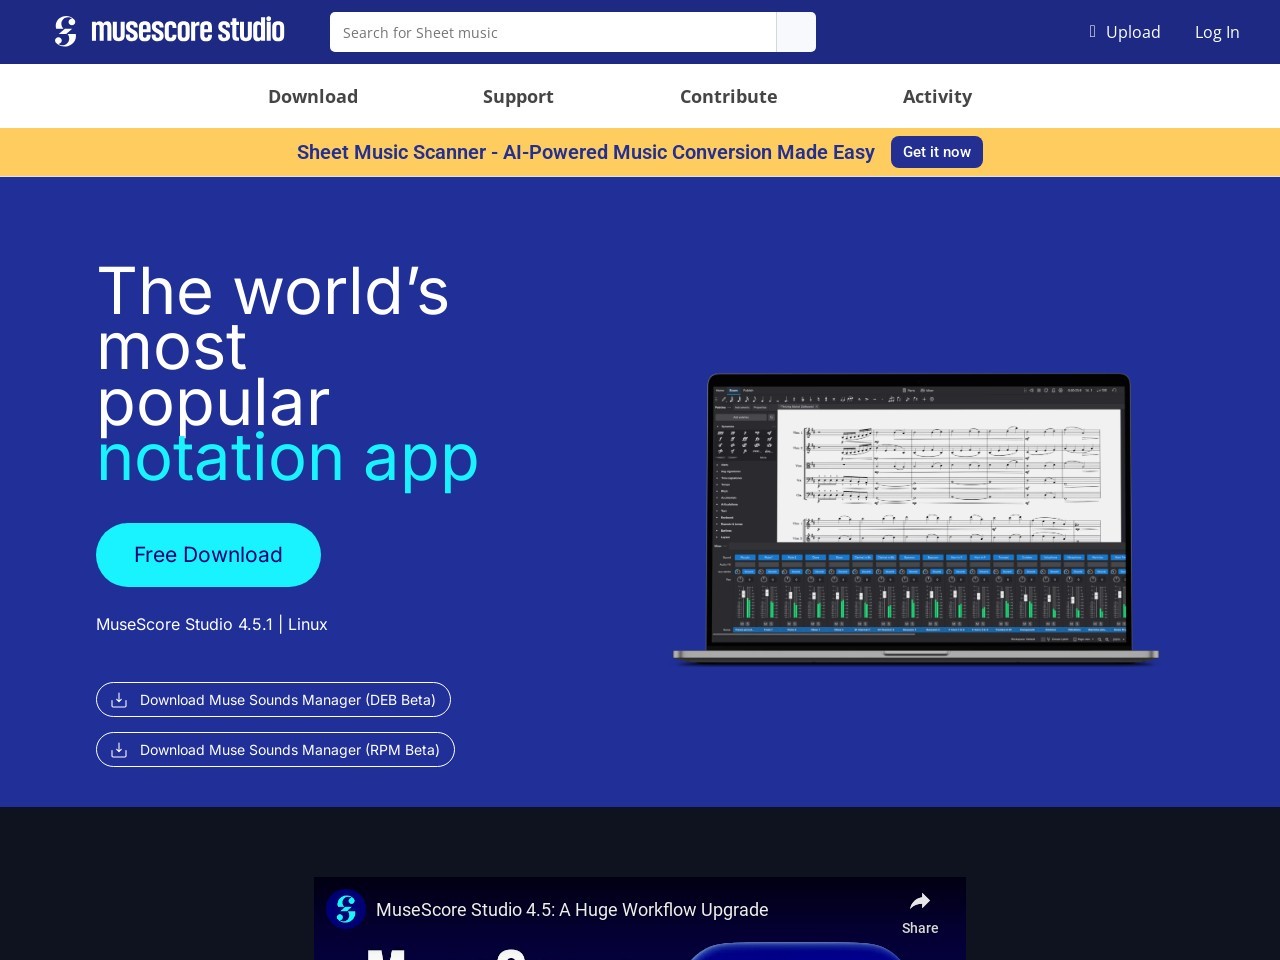Click the Upload link in the header
1280x960 pixels.
1124,32
